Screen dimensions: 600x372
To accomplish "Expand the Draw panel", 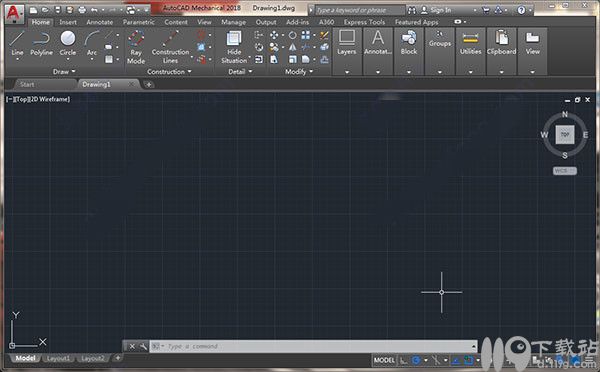I will tap(64, 72).
